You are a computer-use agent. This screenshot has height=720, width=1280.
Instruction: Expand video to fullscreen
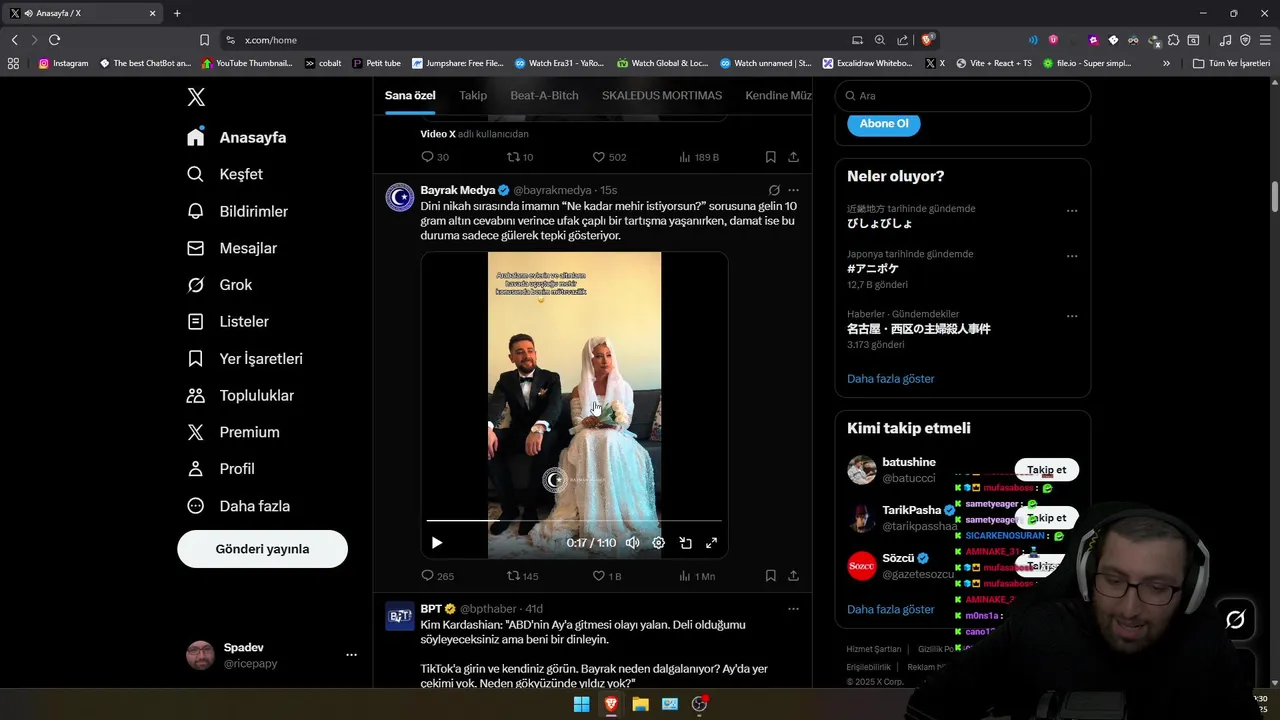[x=712, y=543]
